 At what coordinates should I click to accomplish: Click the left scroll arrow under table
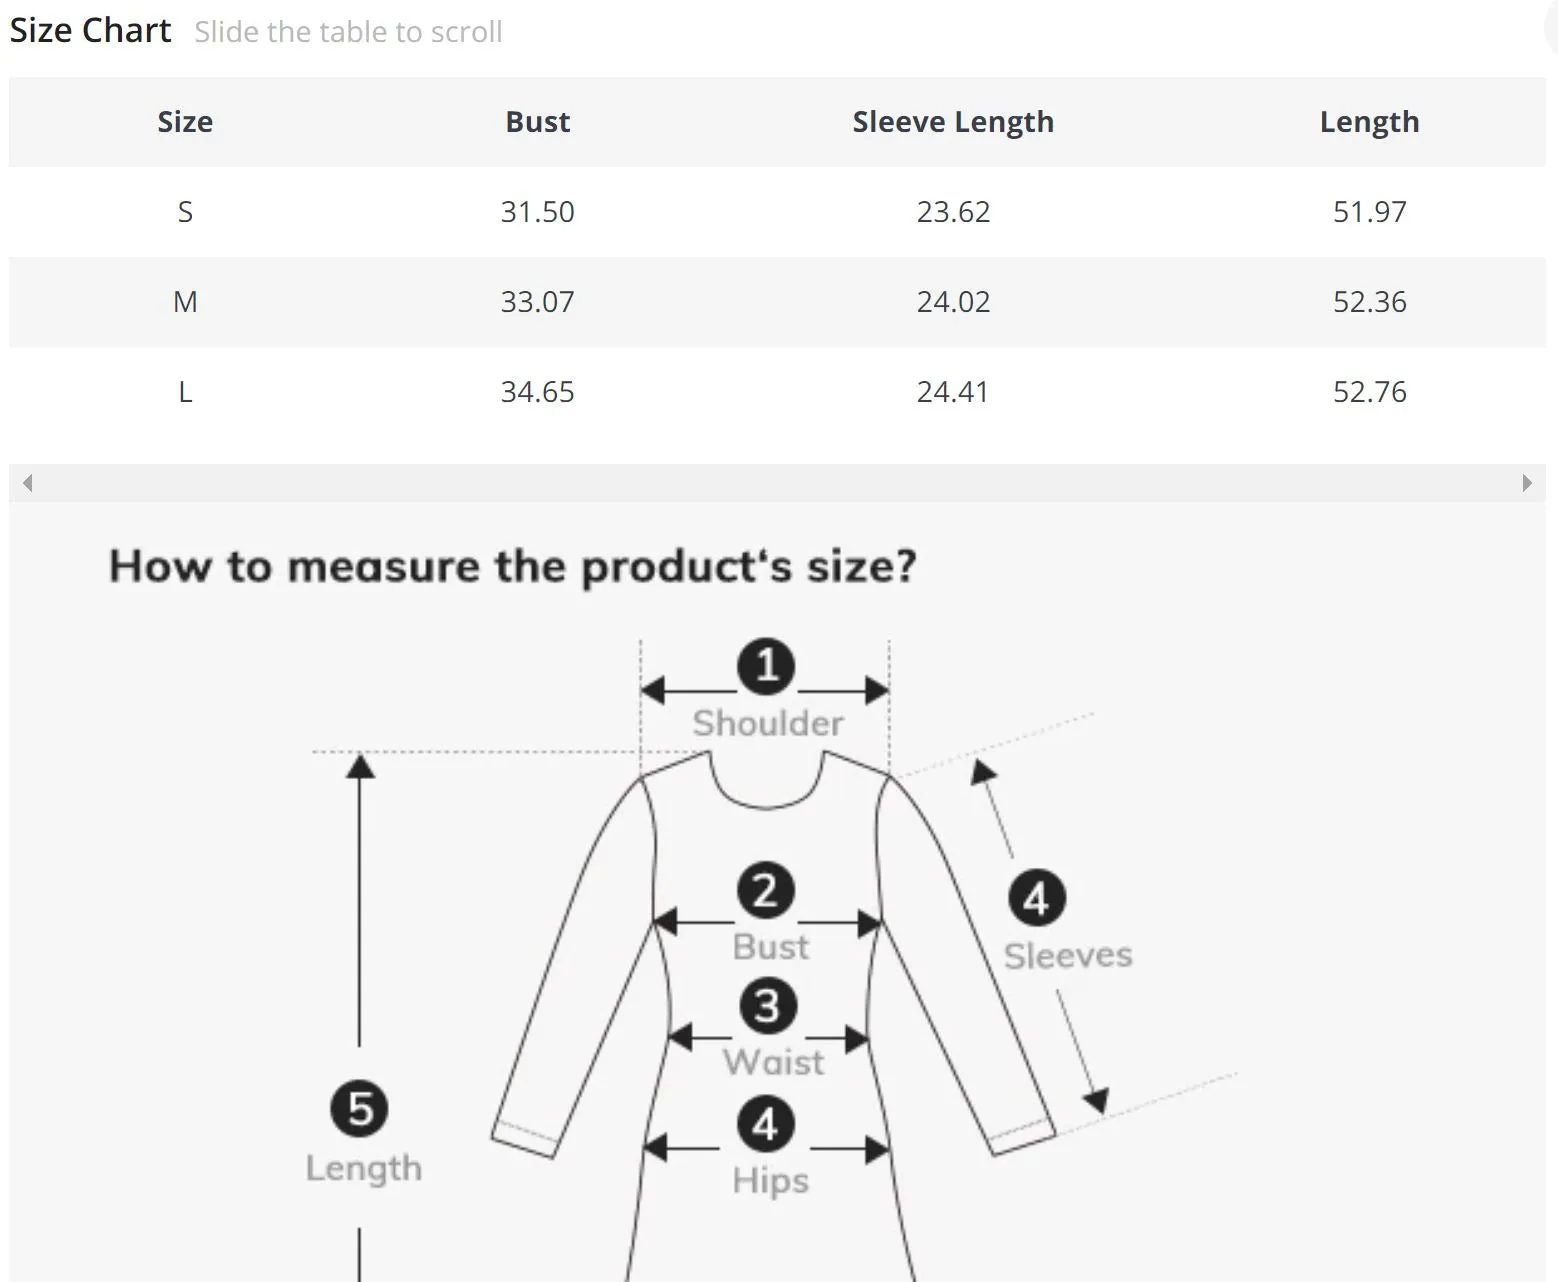[x=28, y=483]
